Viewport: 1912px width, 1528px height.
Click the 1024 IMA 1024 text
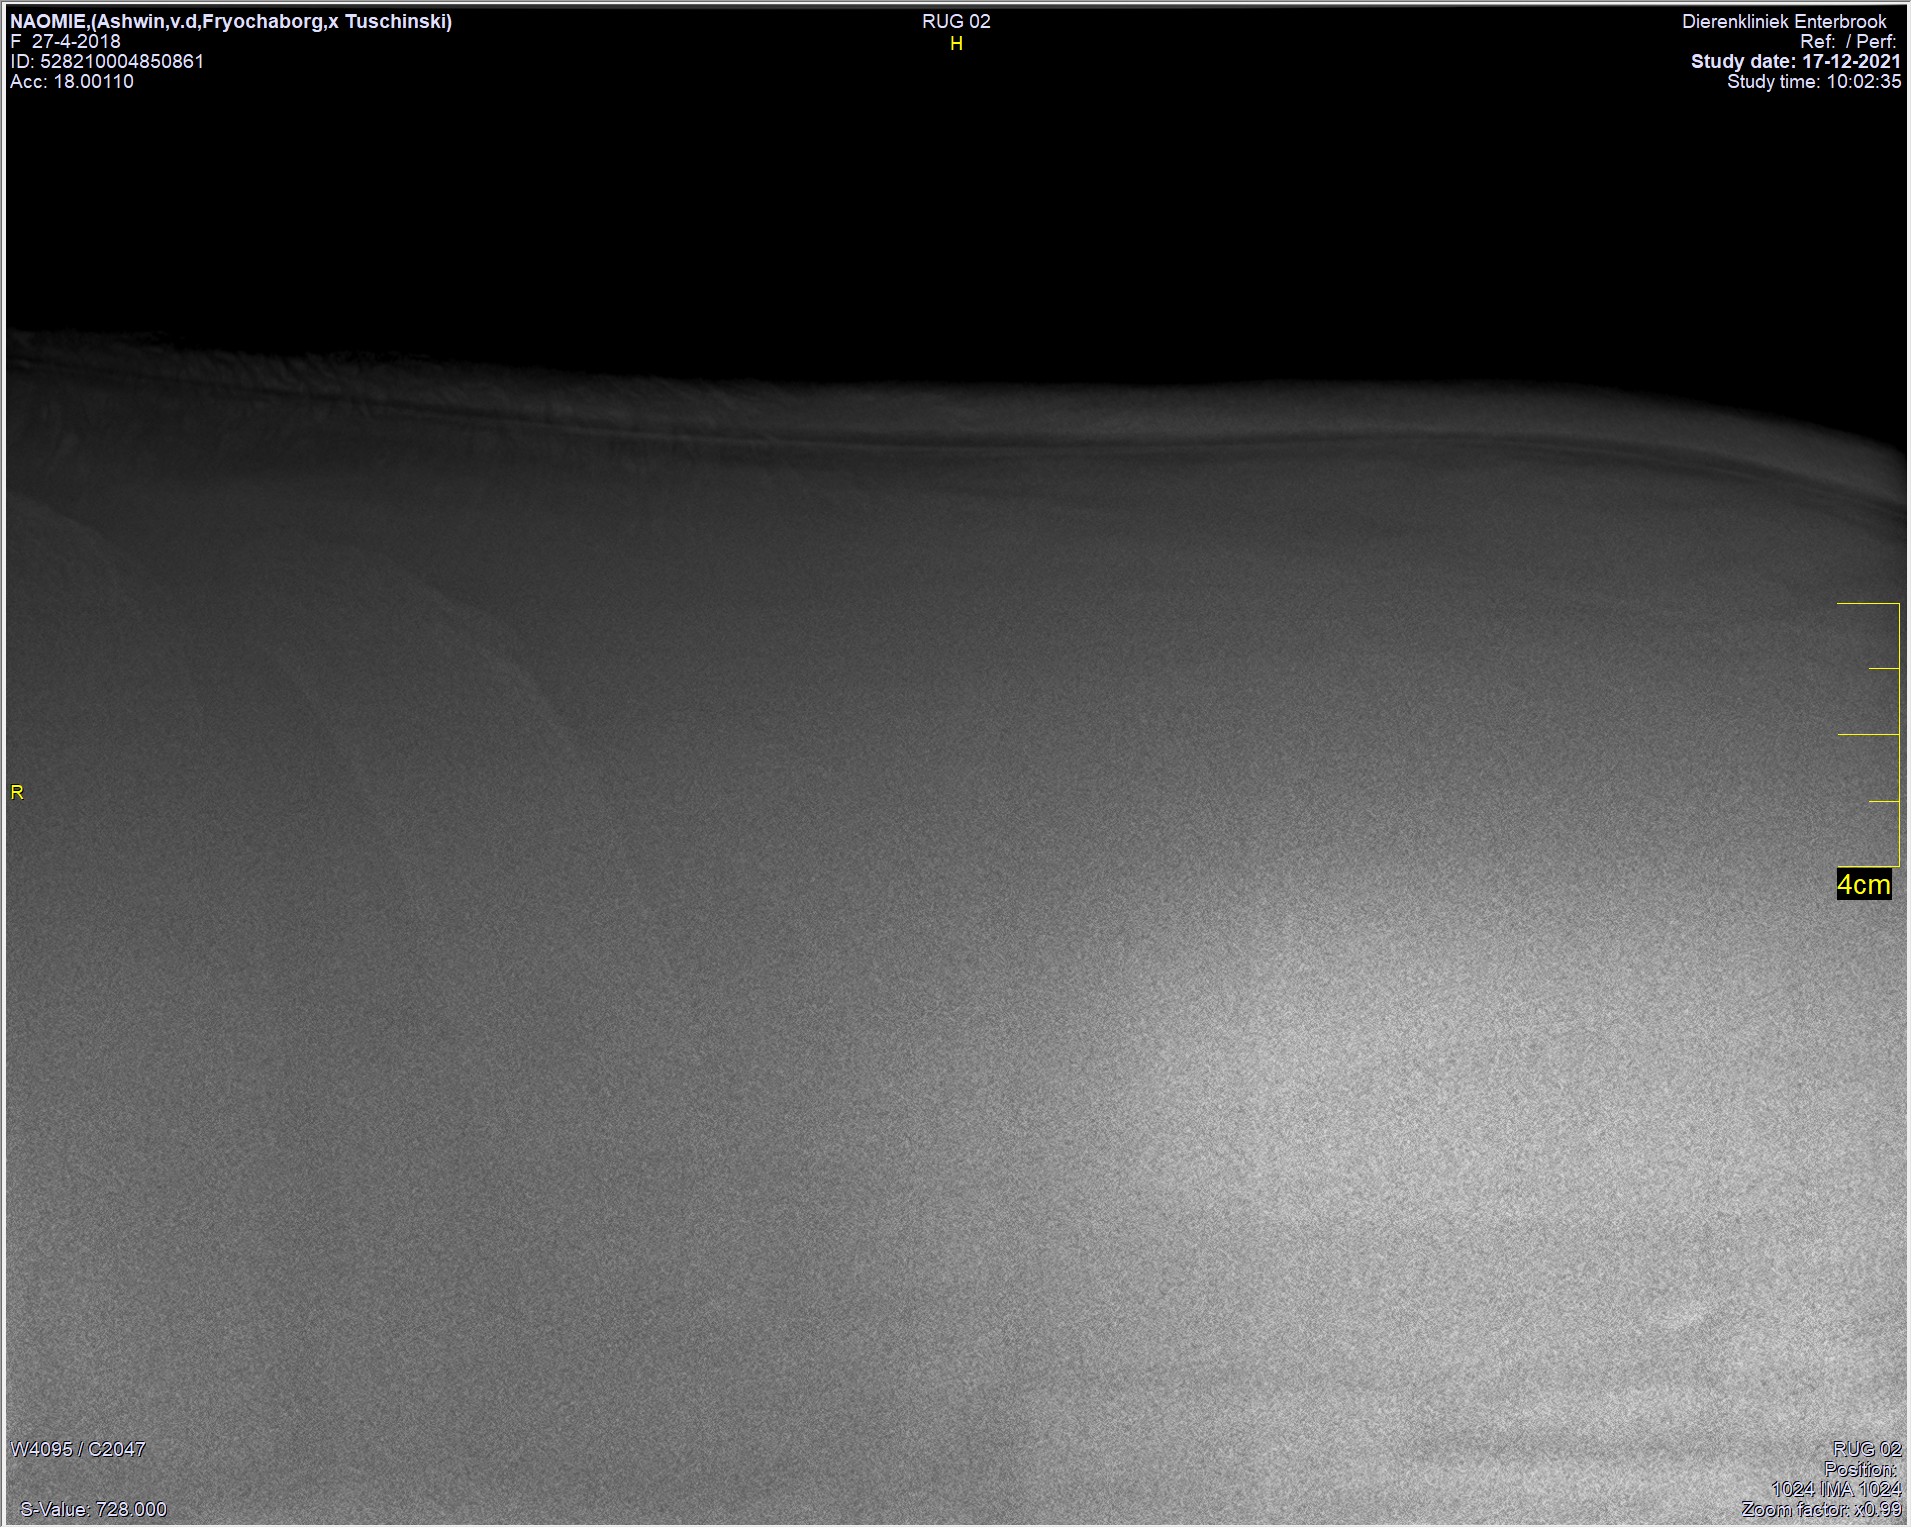(x=1836, y=1489)
